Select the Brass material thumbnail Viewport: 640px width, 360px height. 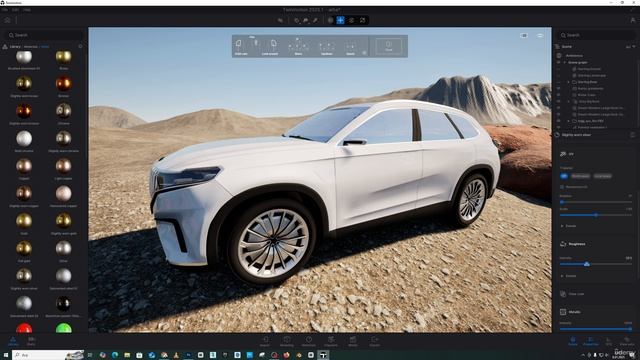coord(64,56)
